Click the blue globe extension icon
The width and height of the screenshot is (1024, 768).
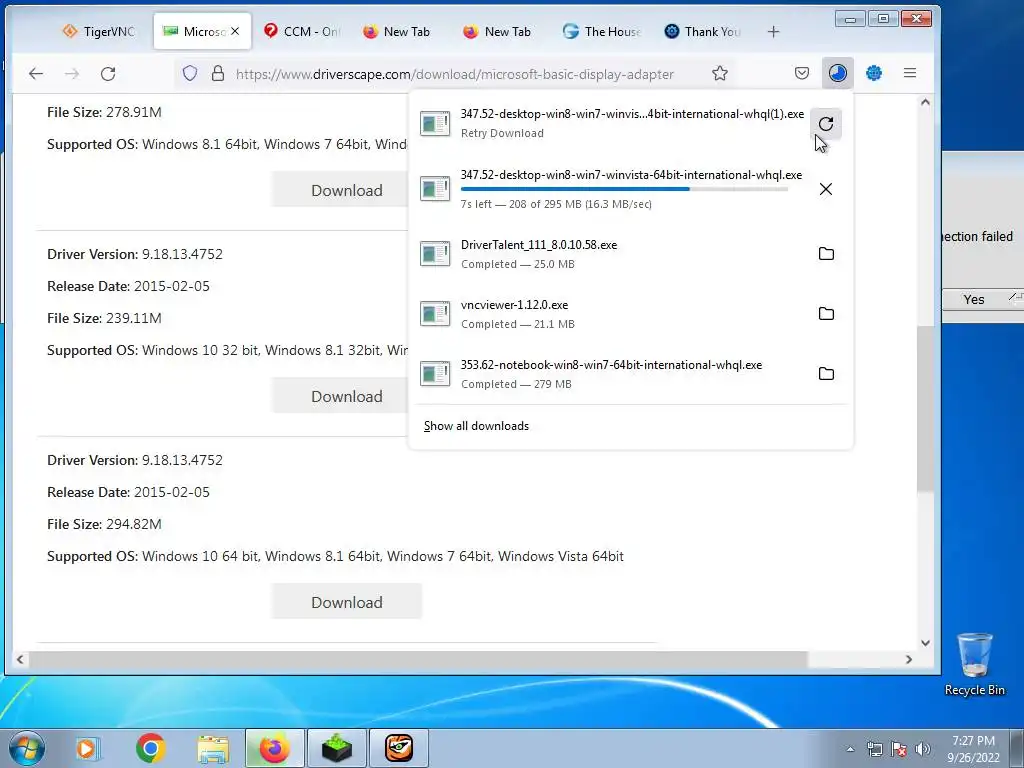(874, 73)
